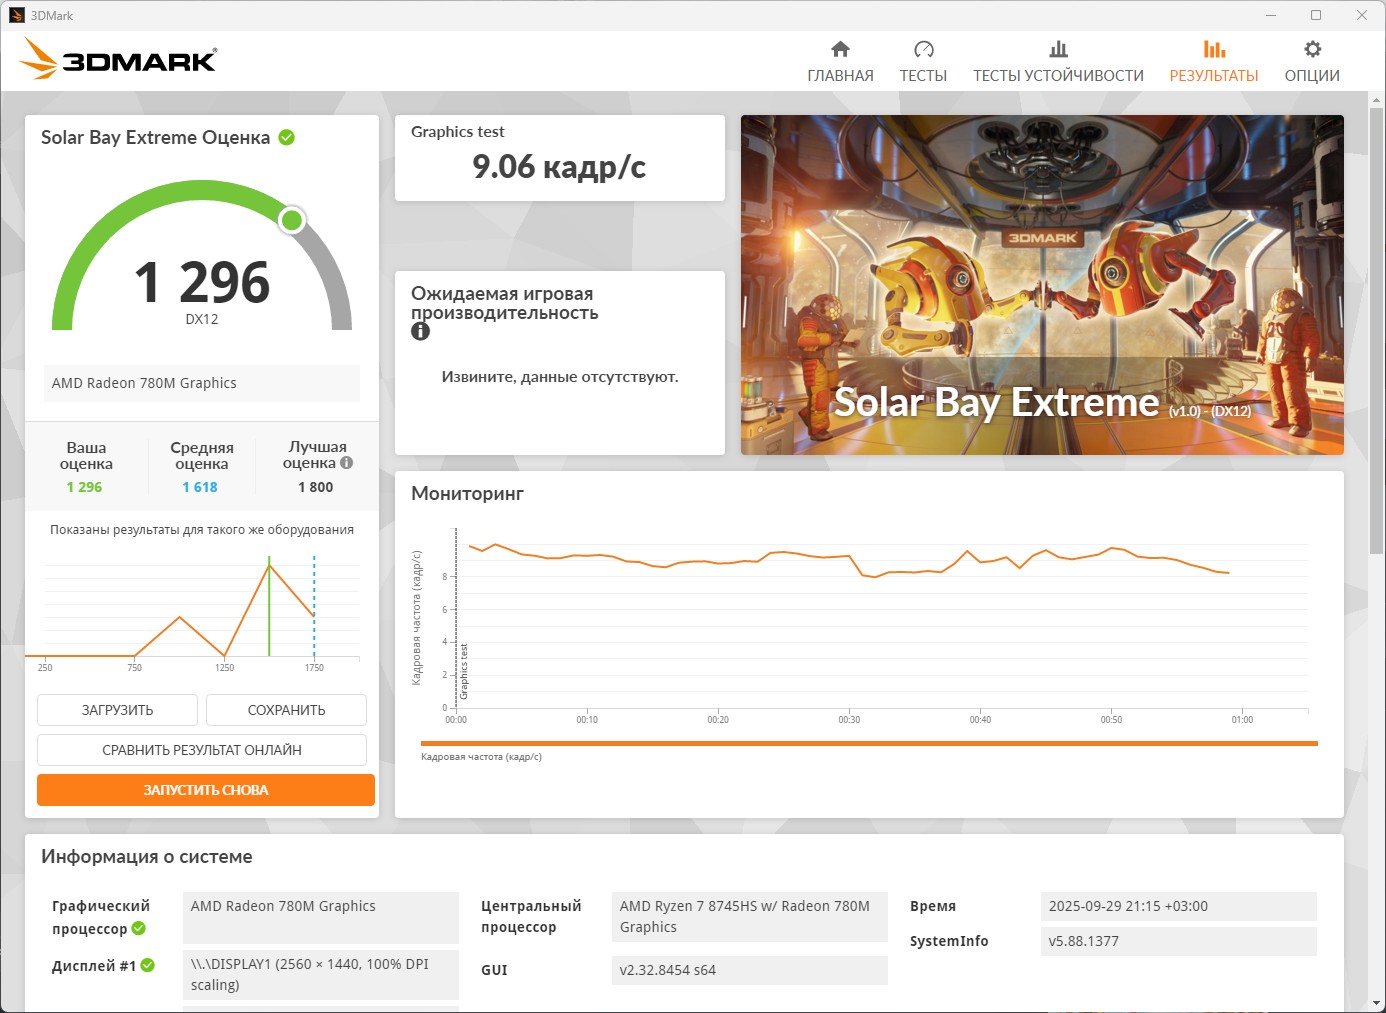The height and width of the screenshot is (1013, 1386).
Task: Click the home icon above ГЛАВНАЯ
Action: pos(840,49)
